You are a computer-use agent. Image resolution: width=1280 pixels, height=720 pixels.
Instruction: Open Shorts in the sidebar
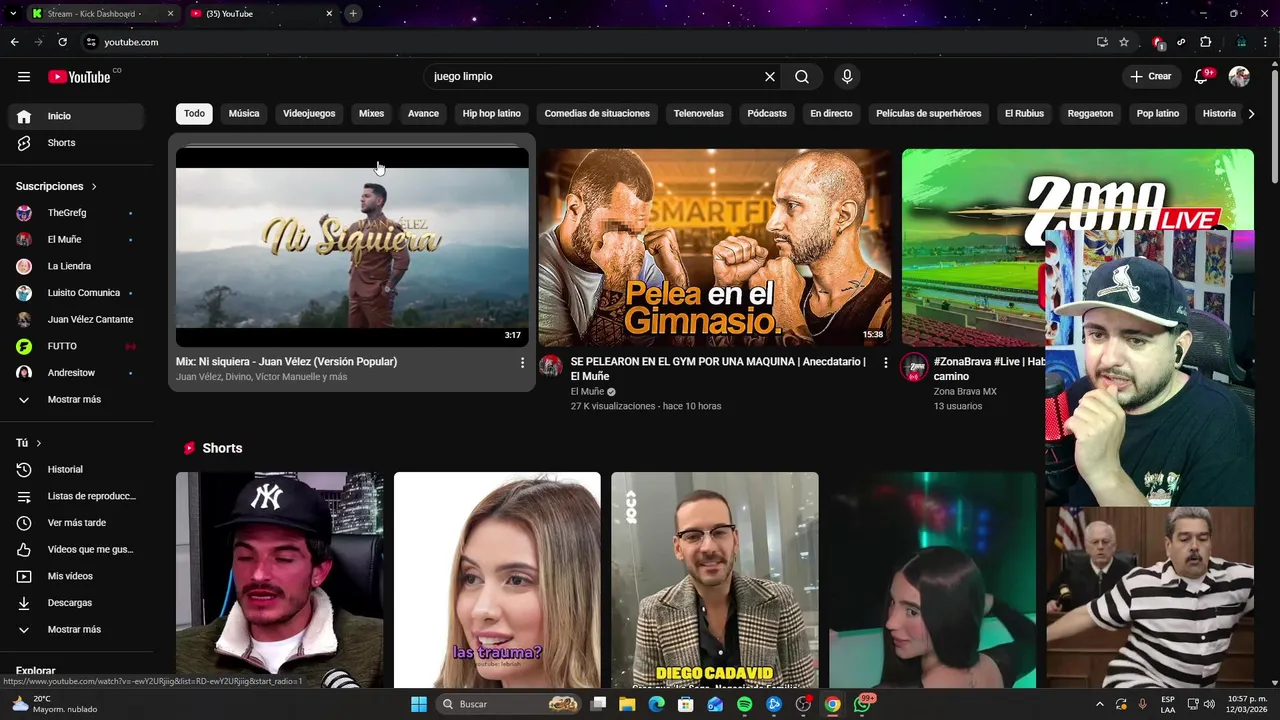(x=78, y=143)
